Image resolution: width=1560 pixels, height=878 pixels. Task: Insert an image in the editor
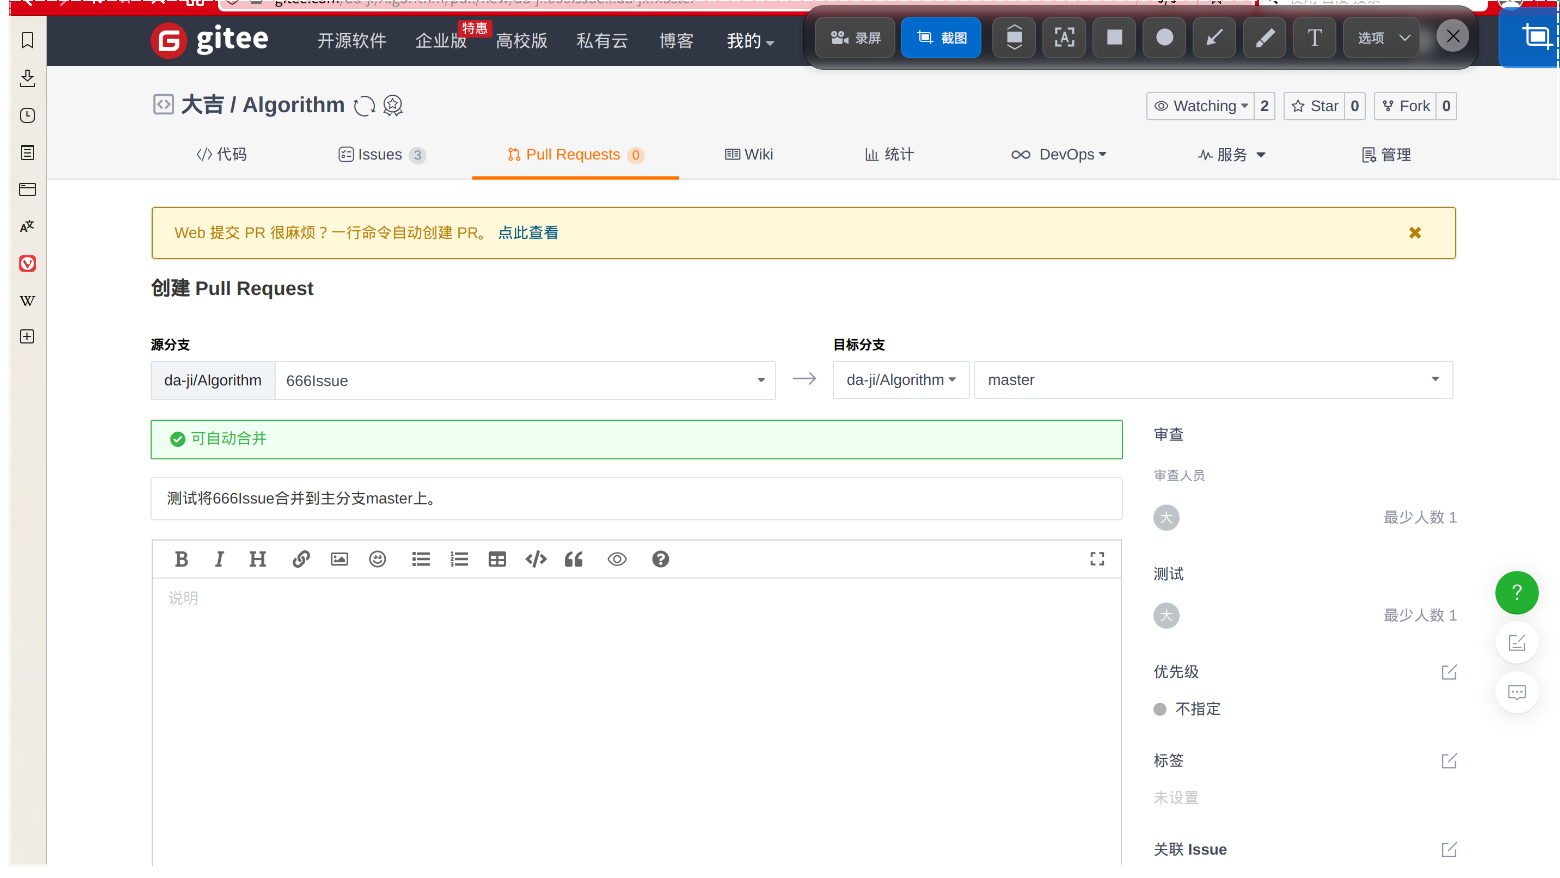coord(340,559)
